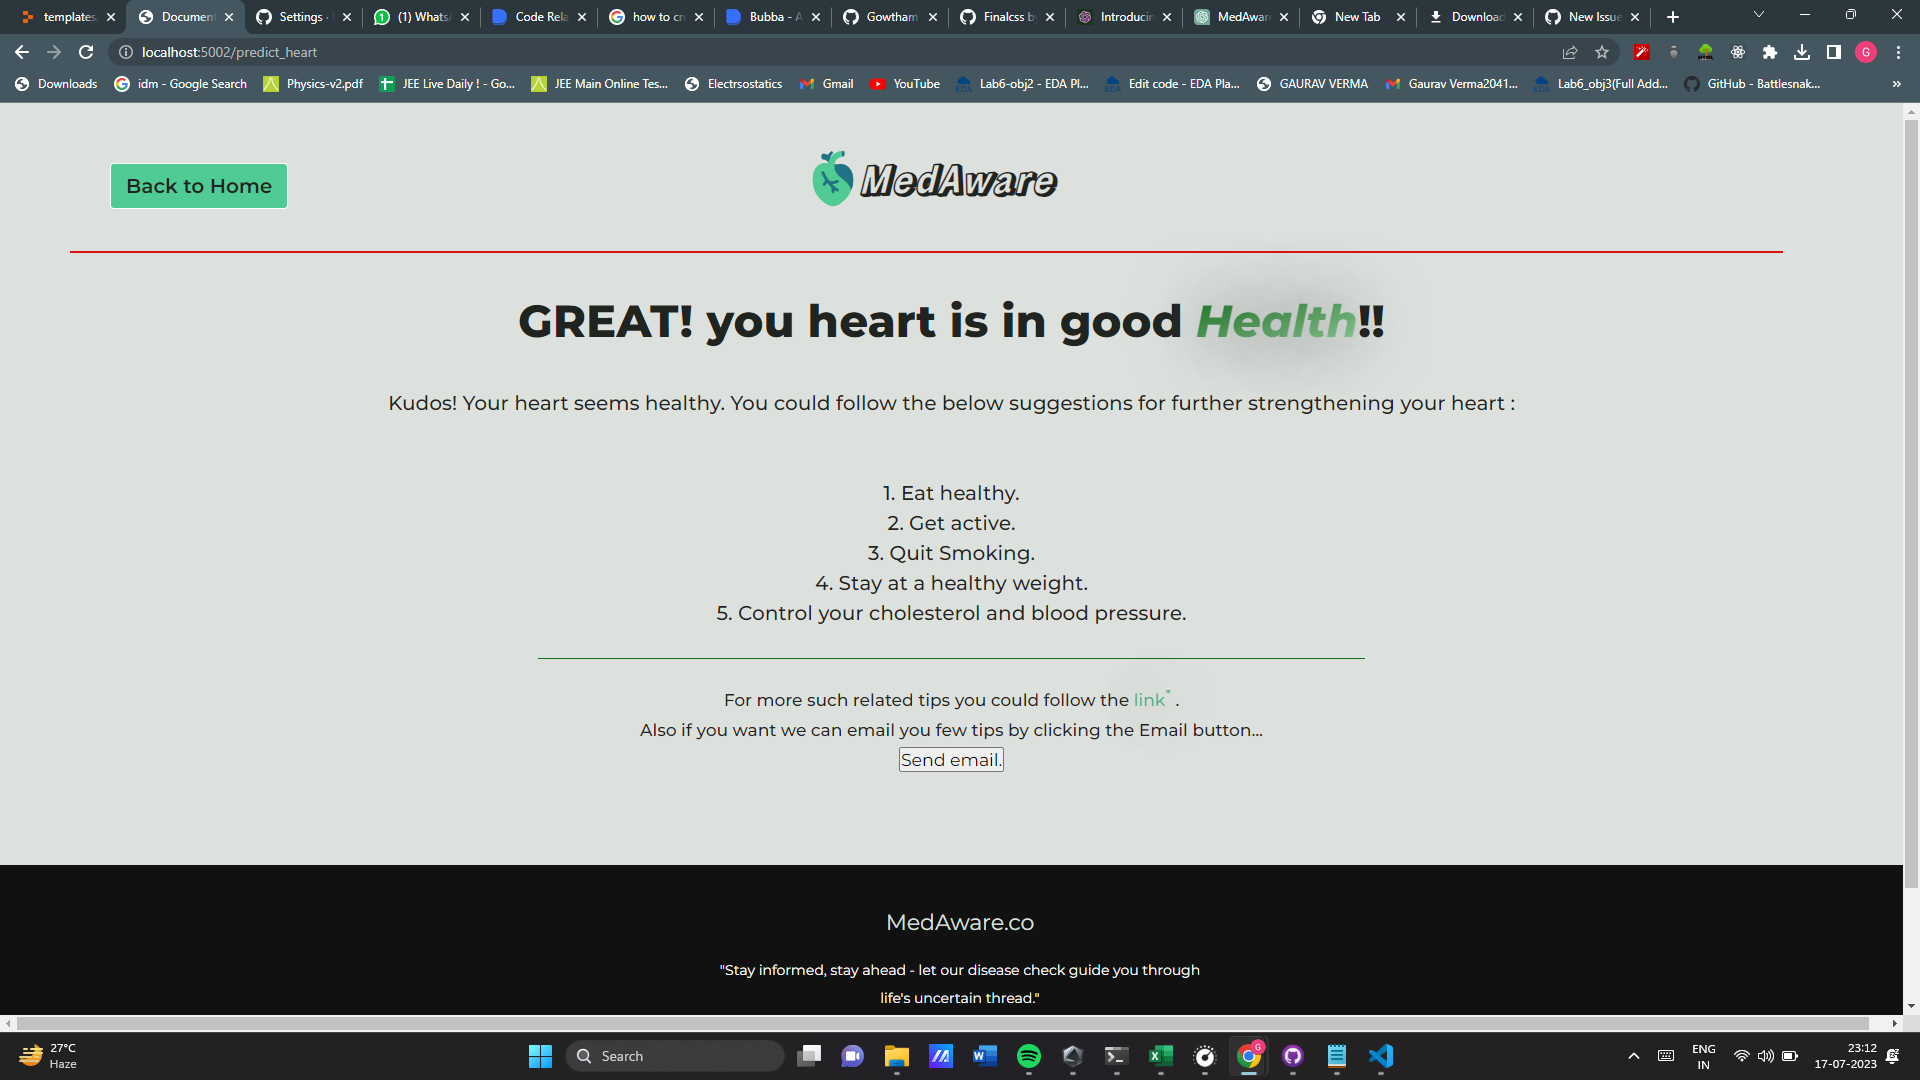Image resolution: width=1920 pixels, height=1080 pixels.
Task: Open Windows Terminal from the taskbar
Action: pos(1115,1057)
